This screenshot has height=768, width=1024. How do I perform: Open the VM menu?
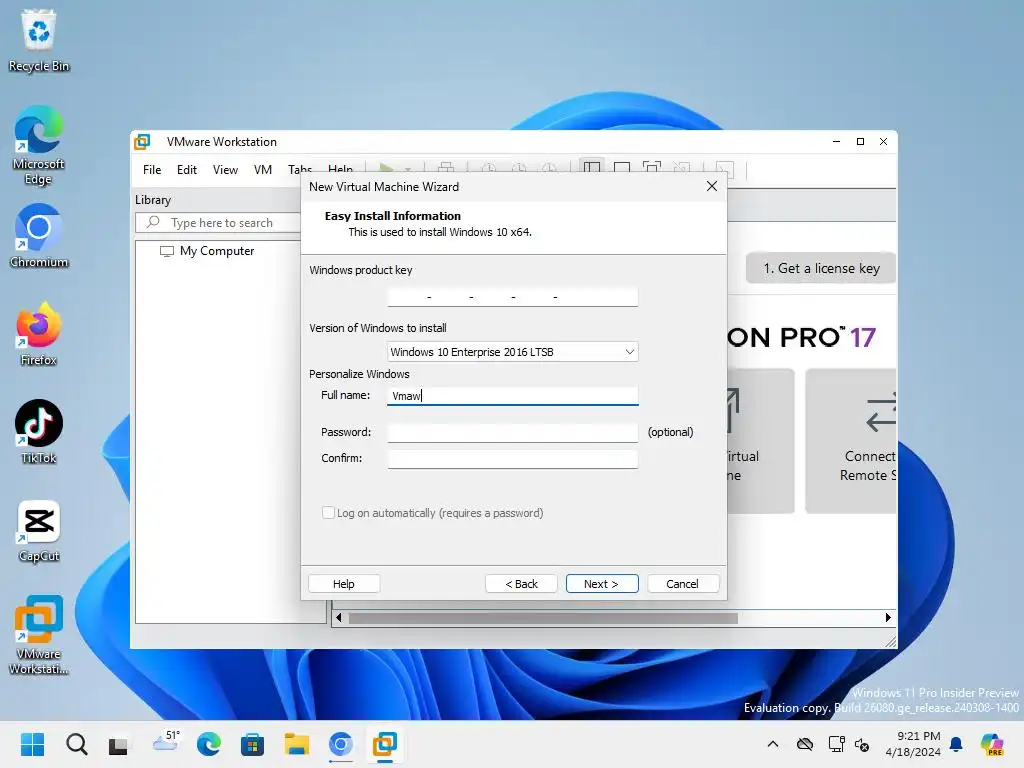263,170
